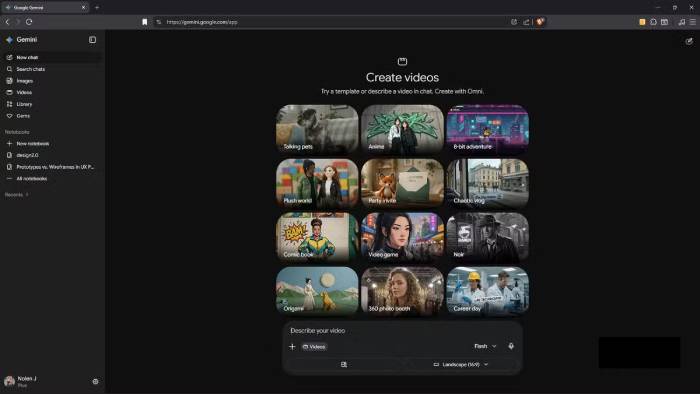The height and width of the screenshot is (394, 700).
Task: Select the Noir template
Action: coord(488,237)
